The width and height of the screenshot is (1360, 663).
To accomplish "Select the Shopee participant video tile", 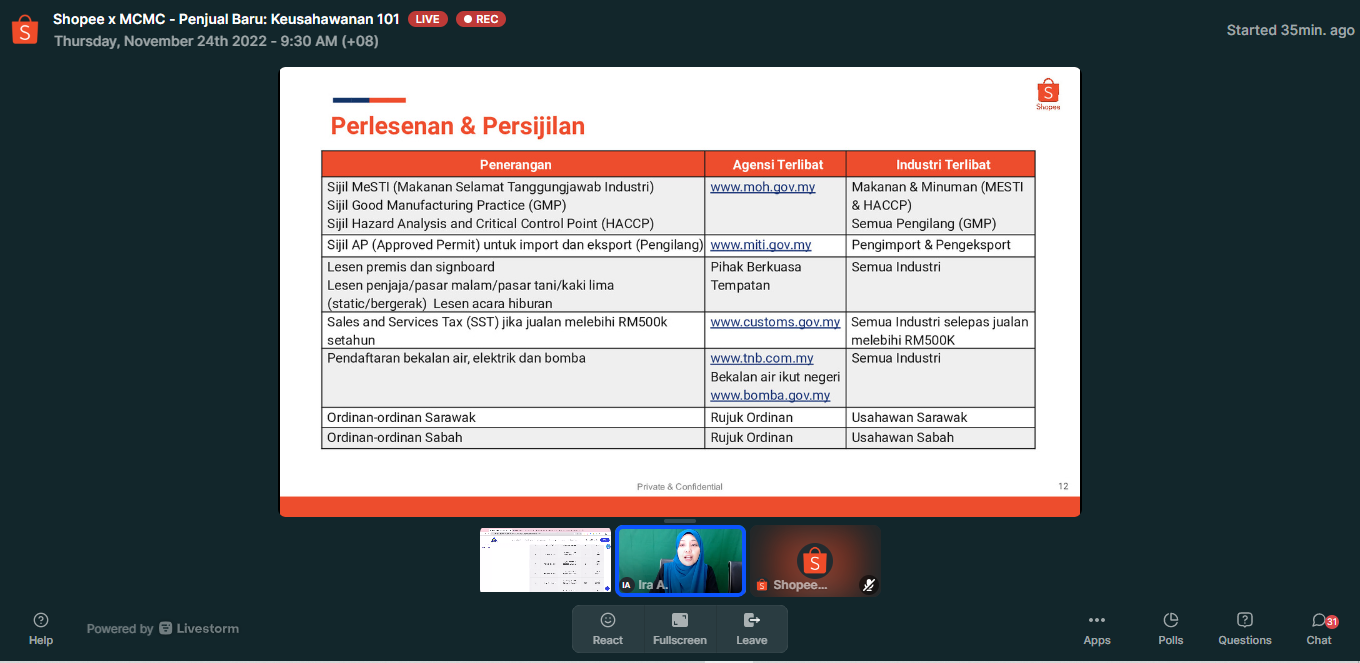I will 816,560.
